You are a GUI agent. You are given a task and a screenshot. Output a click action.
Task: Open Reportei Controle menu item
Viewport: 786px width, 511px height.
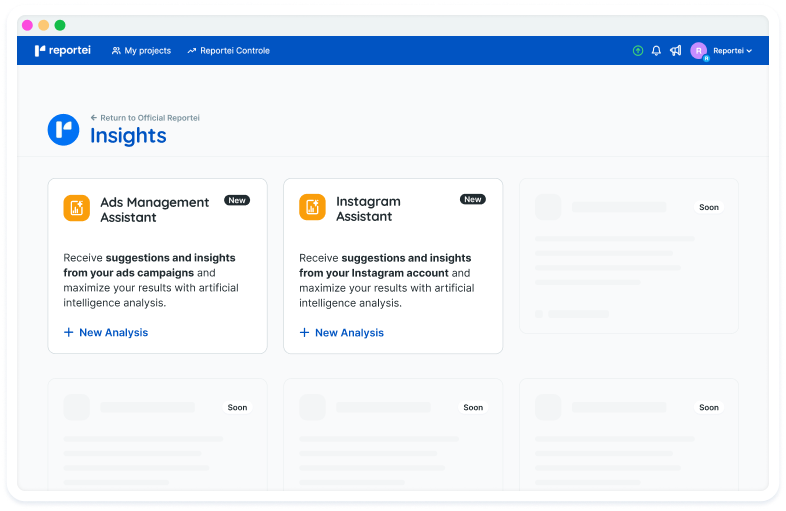pos(229,51)
